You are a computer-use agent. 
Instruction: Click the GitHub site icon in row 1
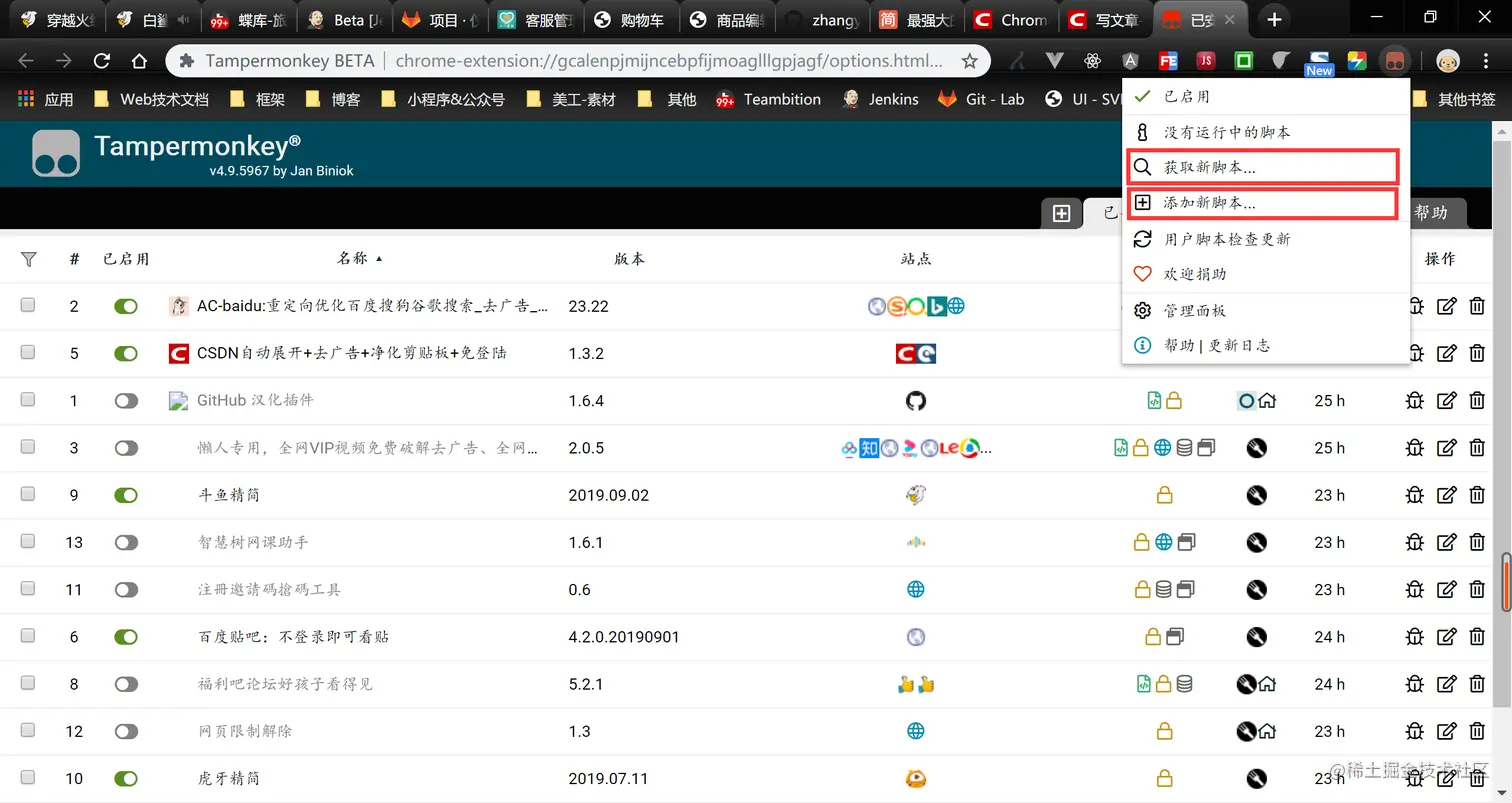[916, 401]
